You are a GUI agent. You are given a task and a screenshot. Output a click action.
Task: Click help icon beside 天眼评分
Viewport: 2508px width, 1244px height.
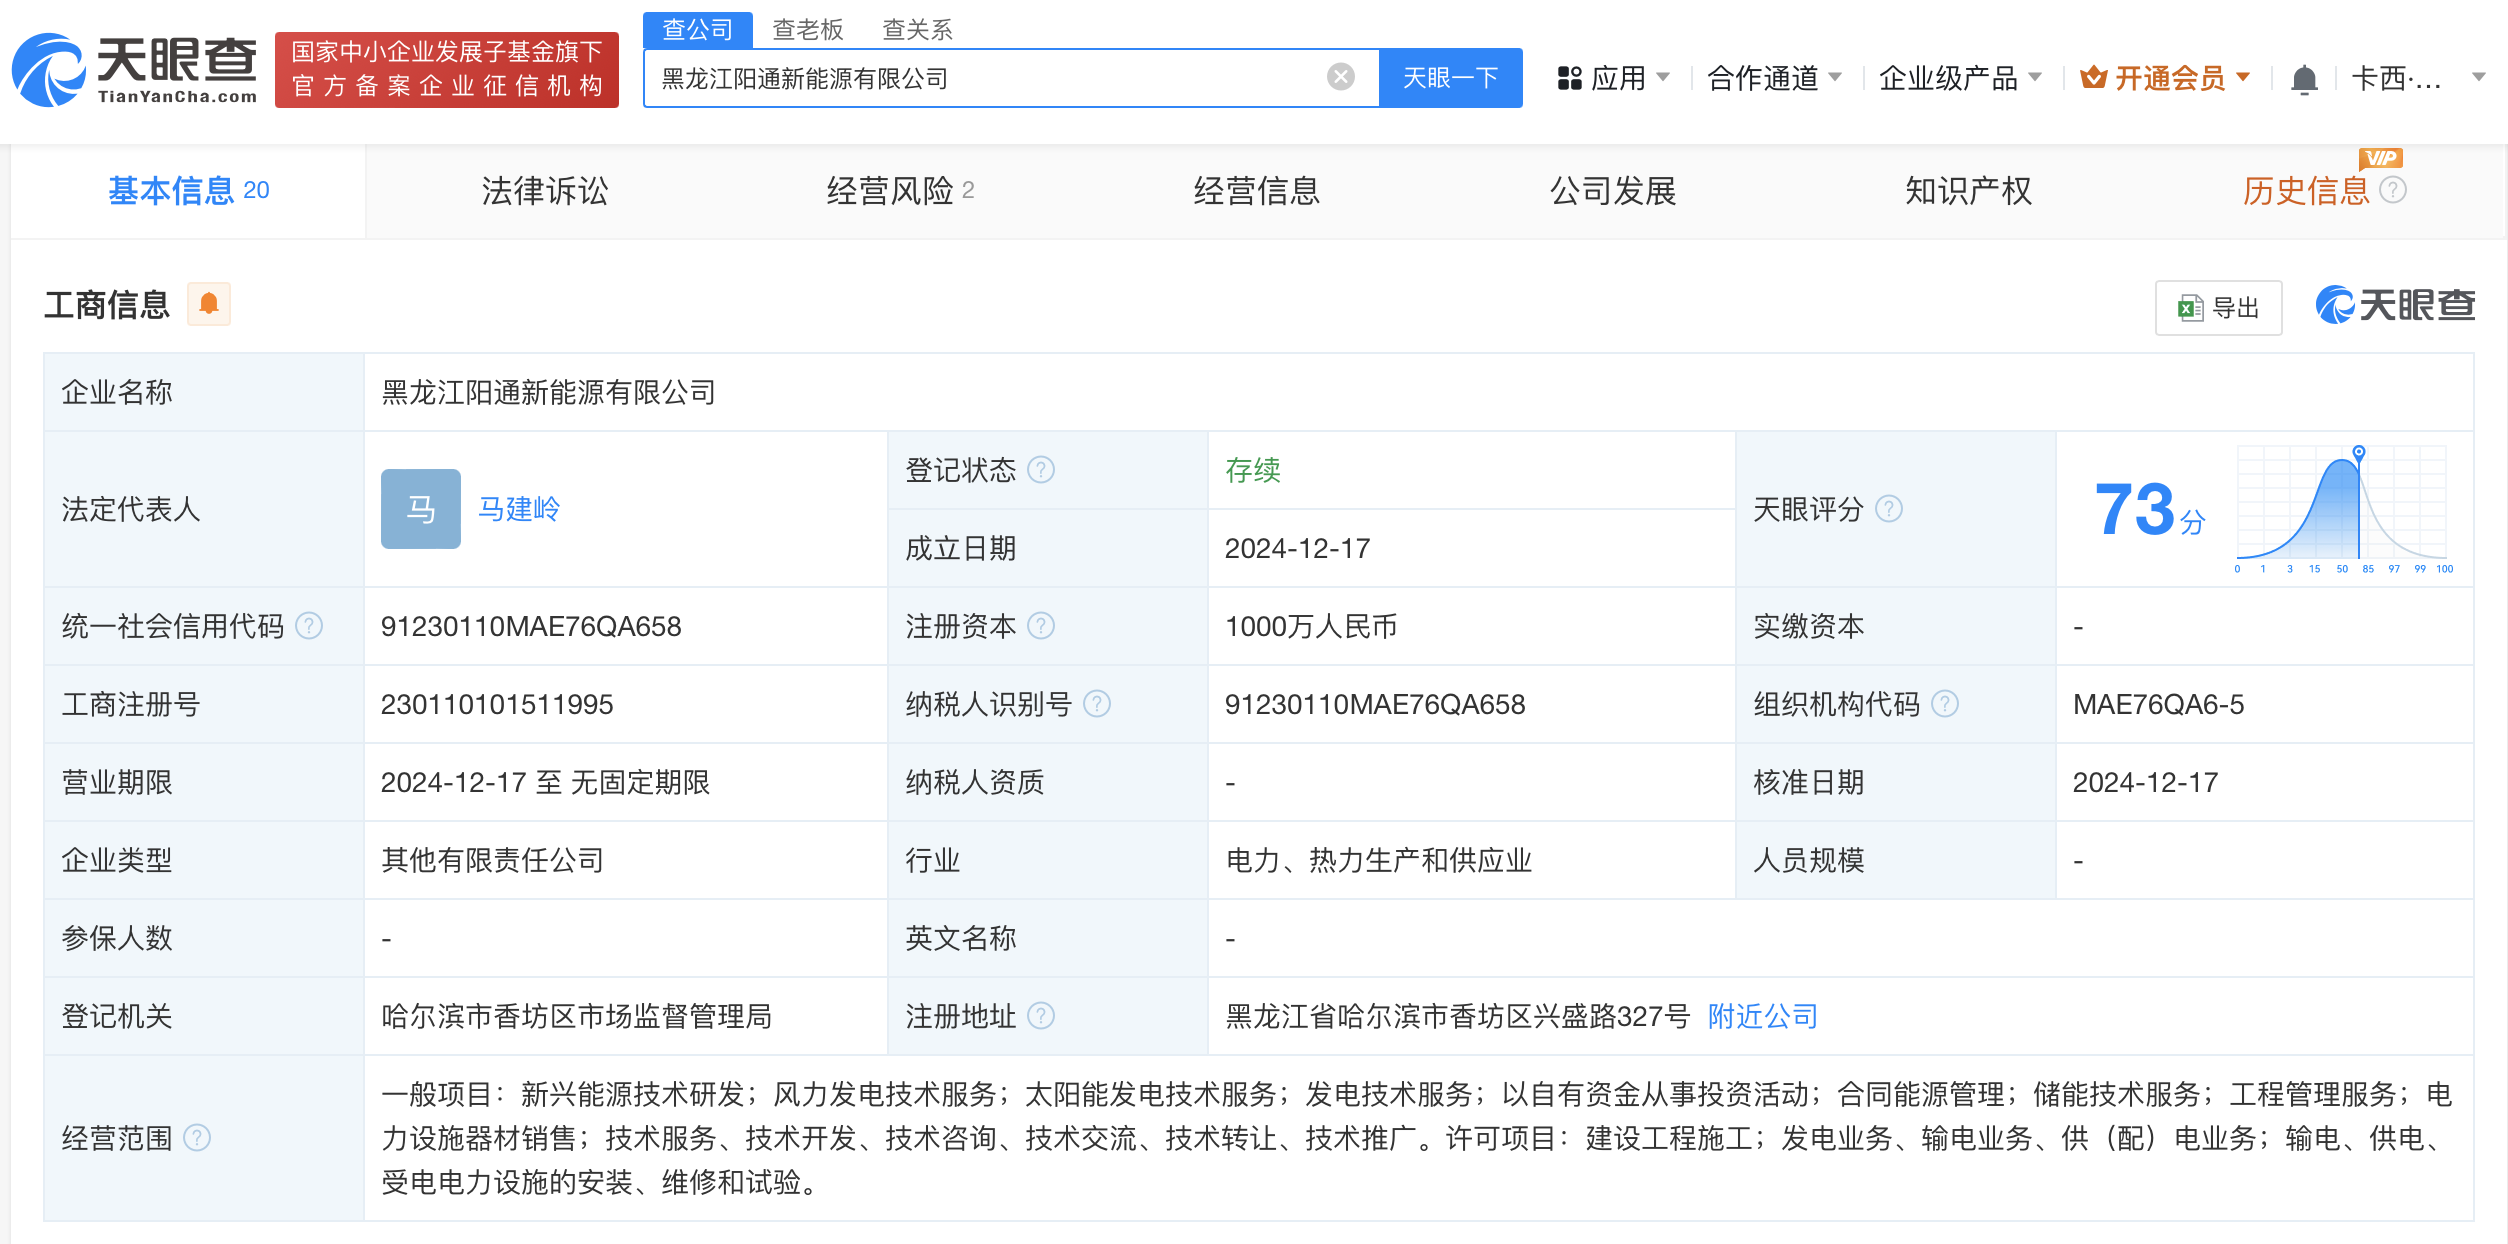click(x=1889, y=509)
